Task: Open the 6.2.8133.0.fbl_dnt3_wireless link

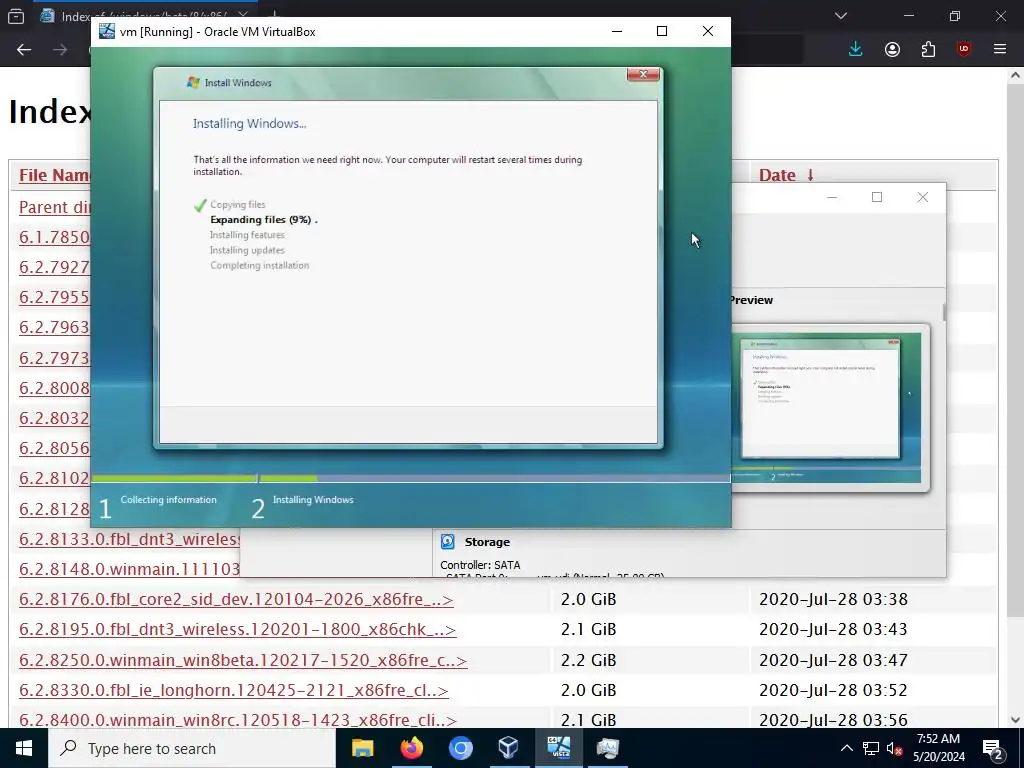Action: pos(129,539)
